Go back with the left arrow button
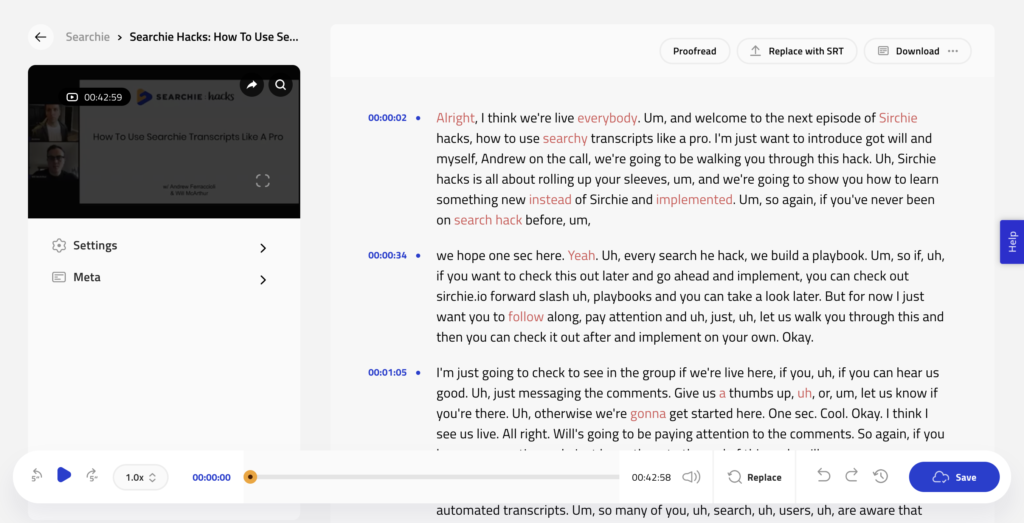This screenshot has height=523, width=1024. pos(40,37)
